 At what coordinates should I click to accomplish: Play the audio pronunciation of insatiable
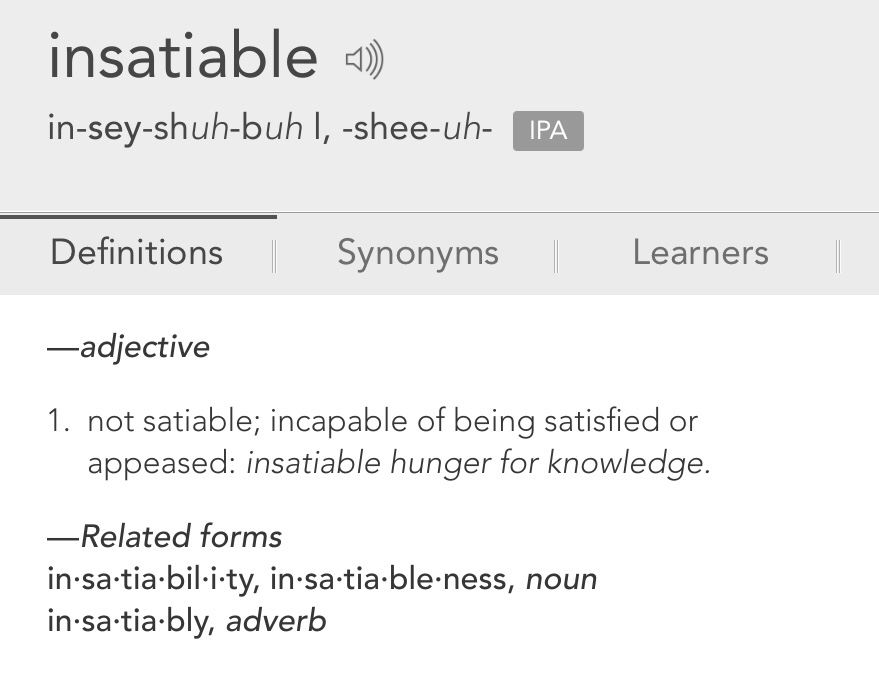click(364, 61)
